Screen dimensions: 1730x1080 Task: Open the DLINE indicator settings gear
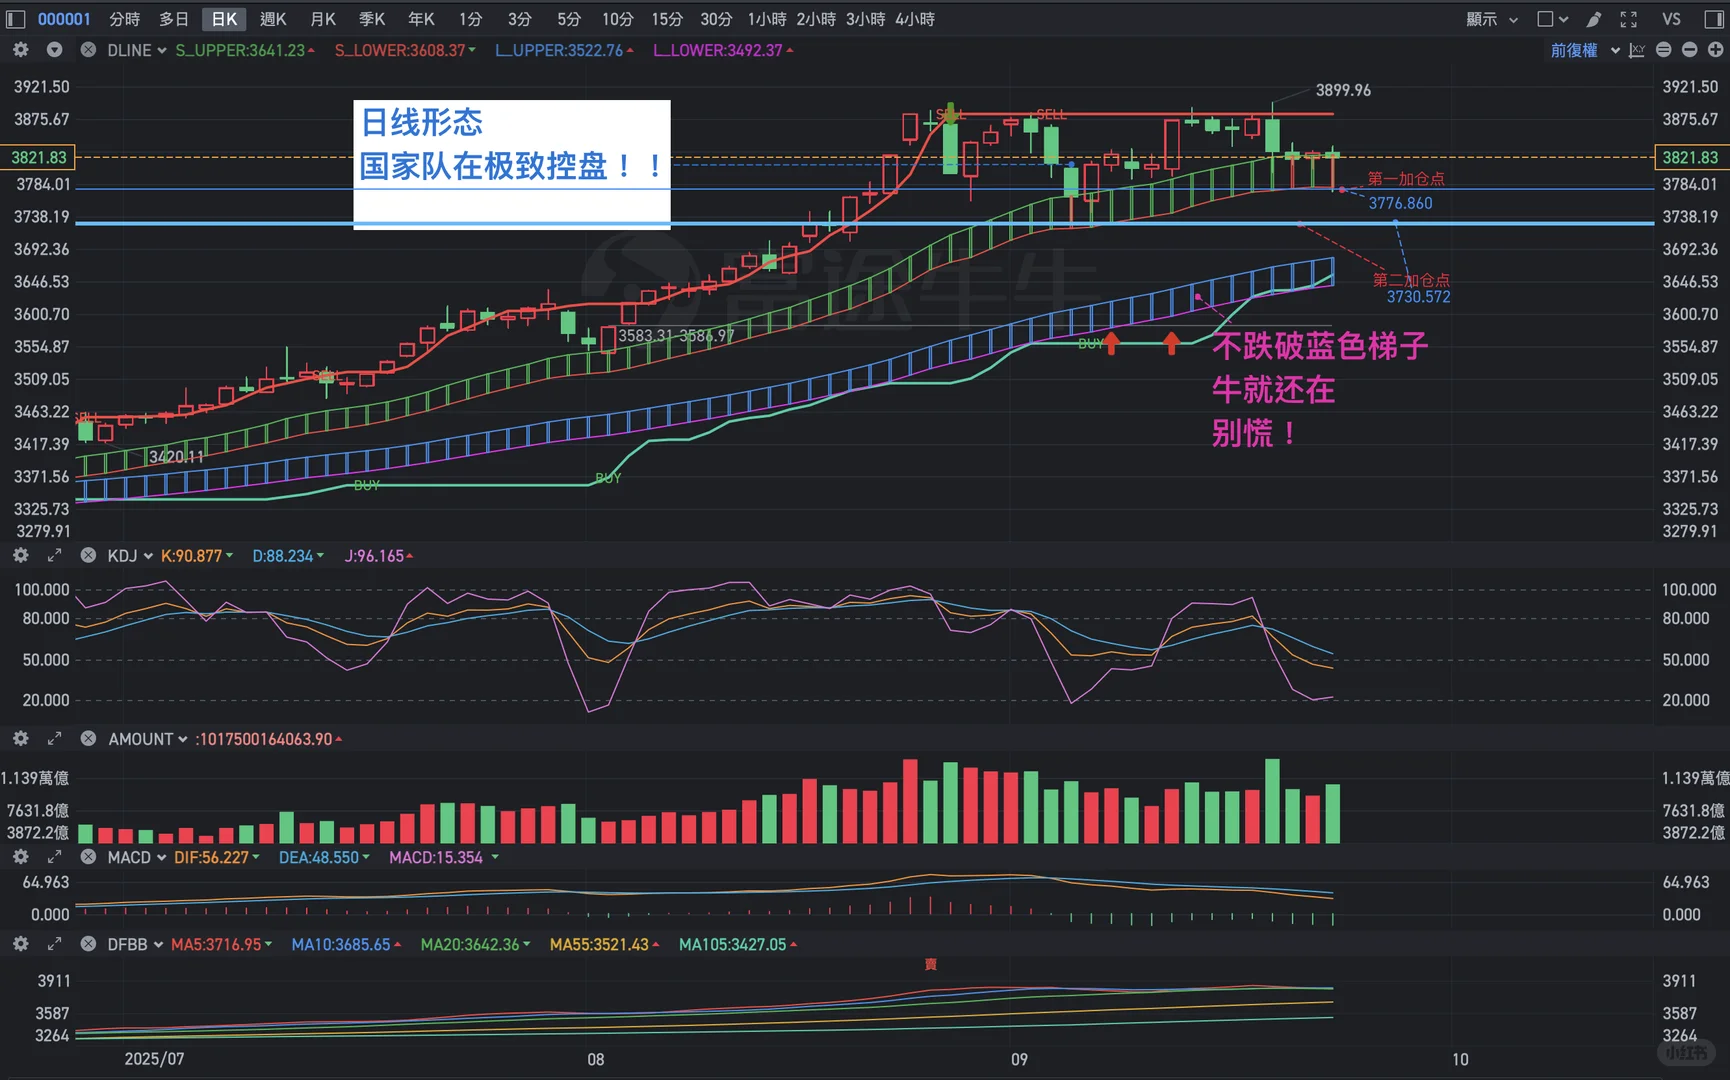click(x=20, y=50)
